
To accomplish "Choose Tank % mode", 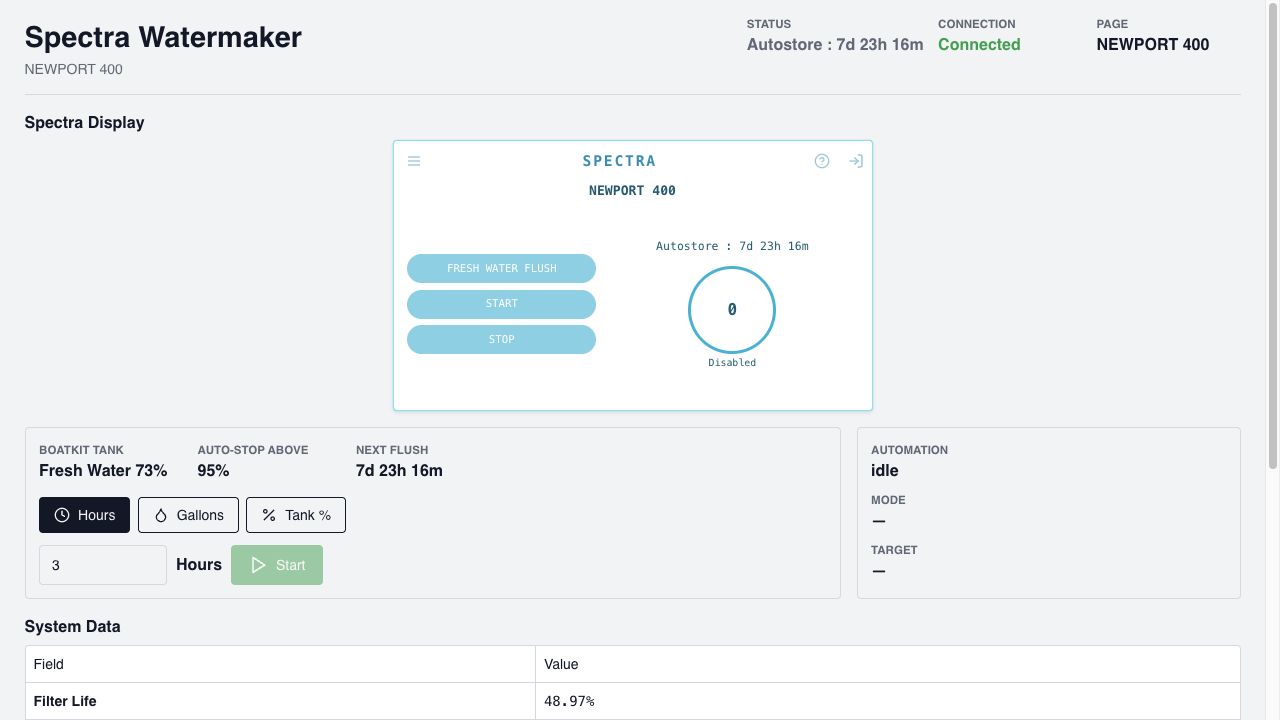I will point(296,515).
